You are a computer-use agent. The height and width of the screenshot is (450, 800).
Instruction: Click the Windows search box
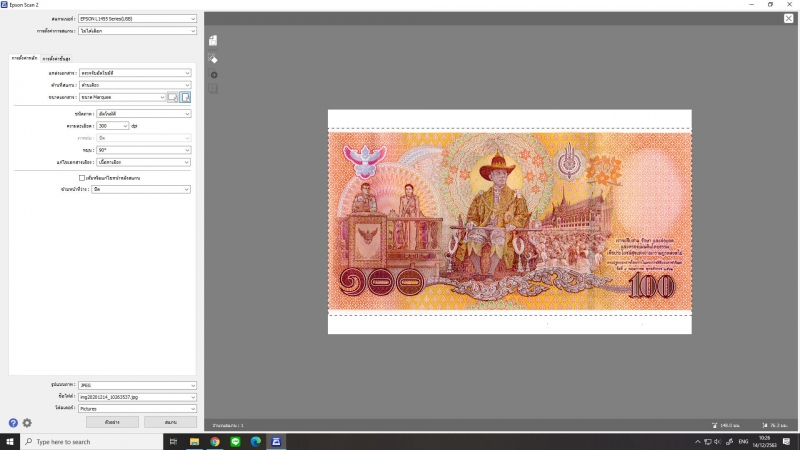pos(91,441)
